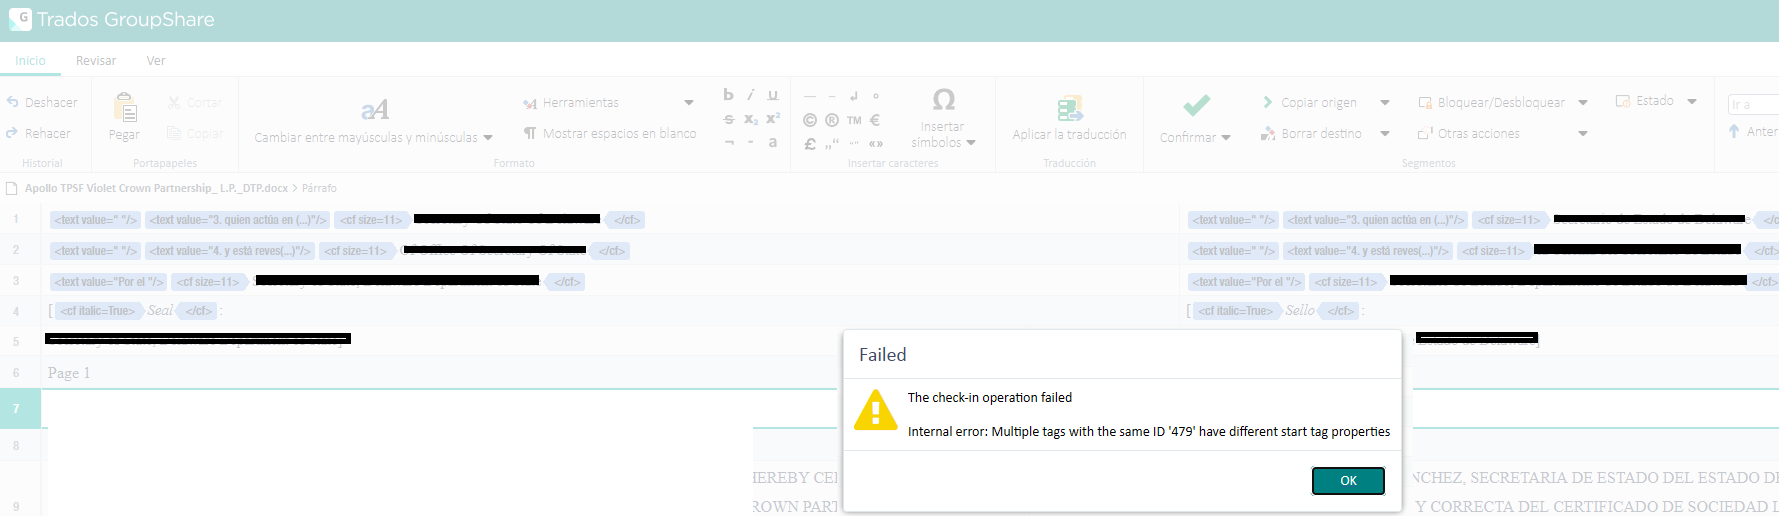Viewport: 1779px width, 516px height.
Task: Insert the copyright © symbol
Action: [x=810, y=120]
